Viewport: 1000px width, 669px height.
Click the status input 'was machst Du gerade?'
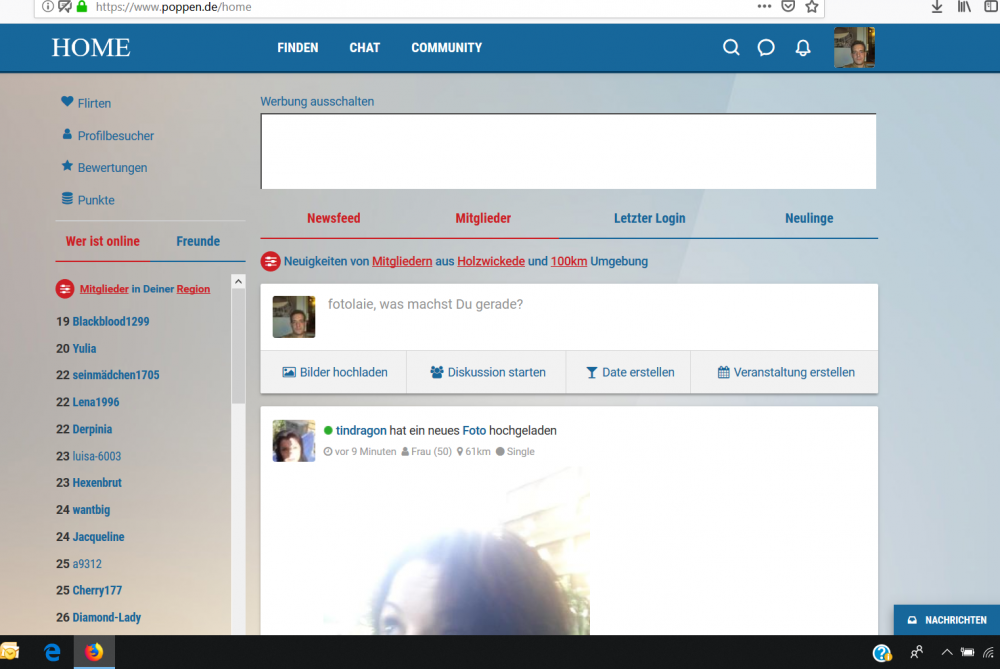point(590,304)
